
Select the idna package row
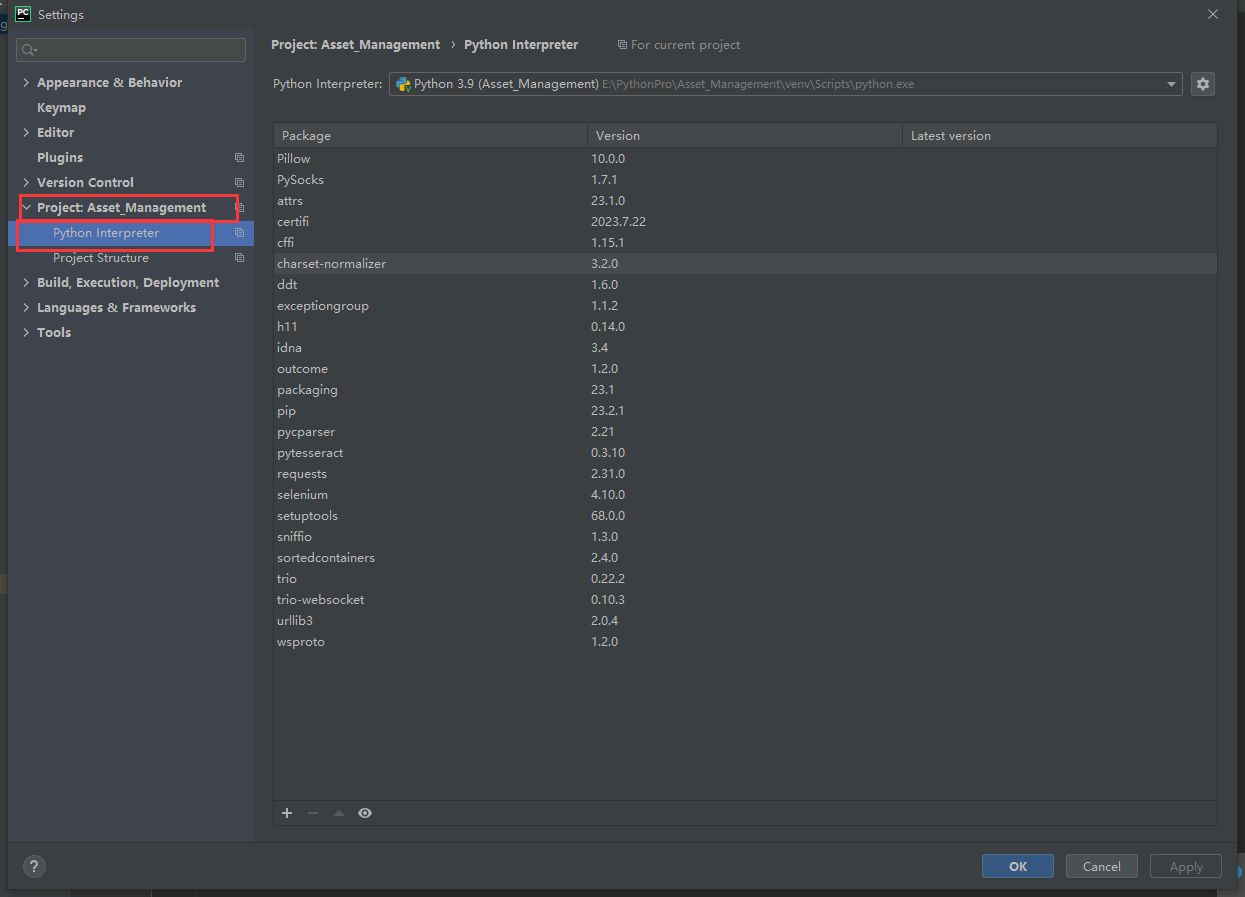click(745, 348)
